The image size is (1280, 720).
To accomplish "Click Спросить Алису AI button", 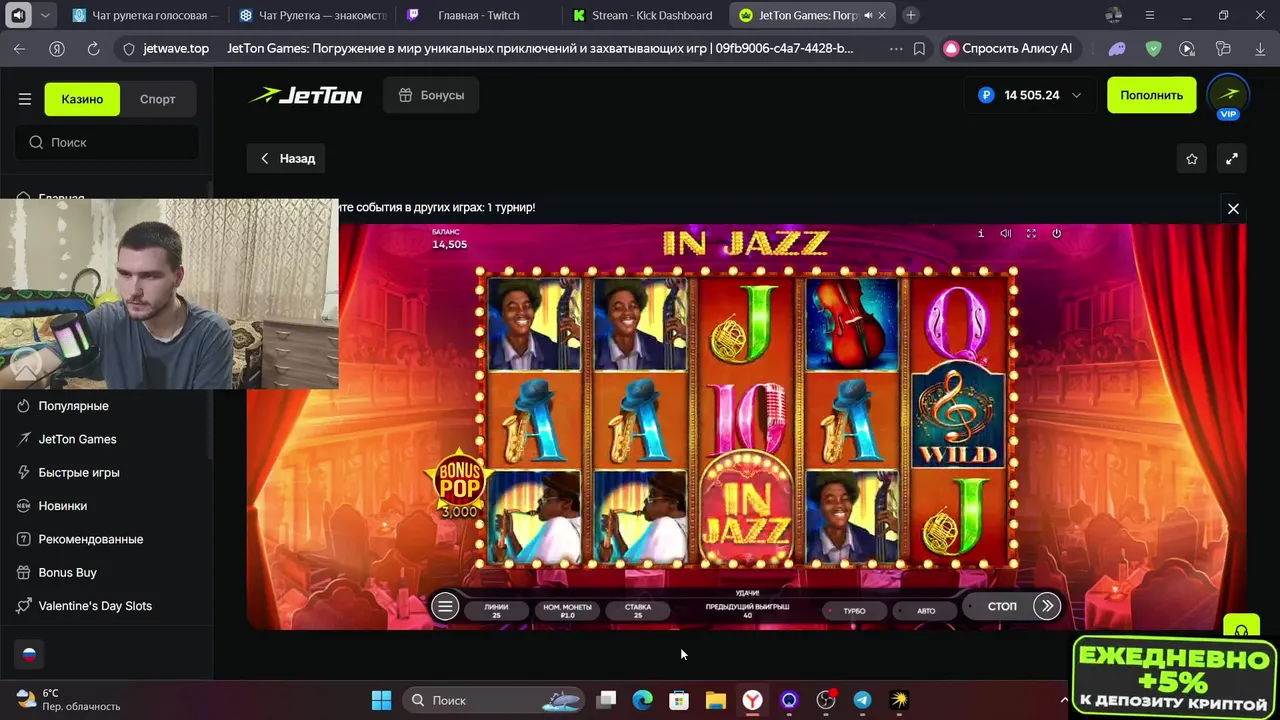I will tap(1009, 48).
